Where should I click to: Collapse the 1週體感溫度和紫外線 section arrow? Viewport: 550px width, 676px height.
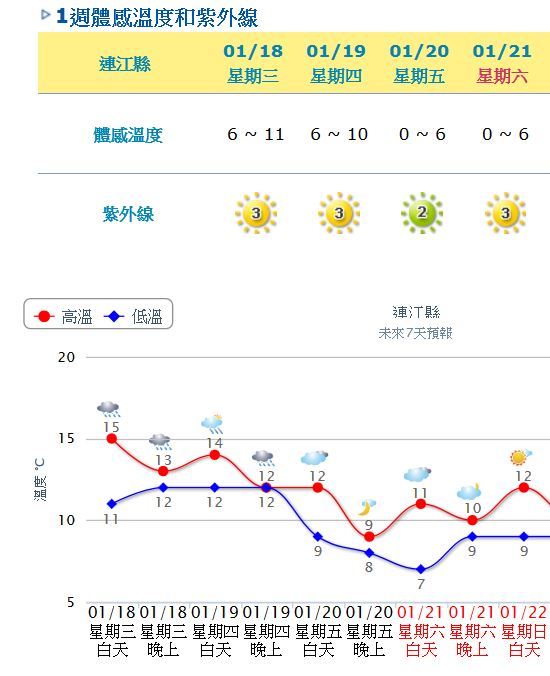[46, 15]
